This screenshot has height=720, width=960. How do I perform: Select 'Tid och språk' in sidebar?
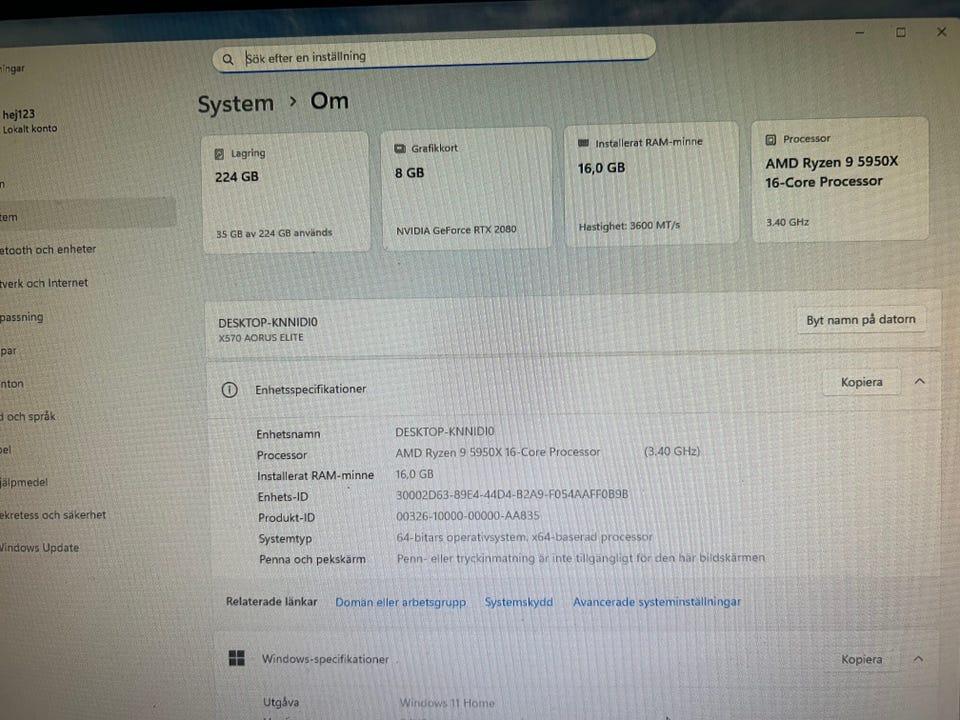[x=28, y=417]
